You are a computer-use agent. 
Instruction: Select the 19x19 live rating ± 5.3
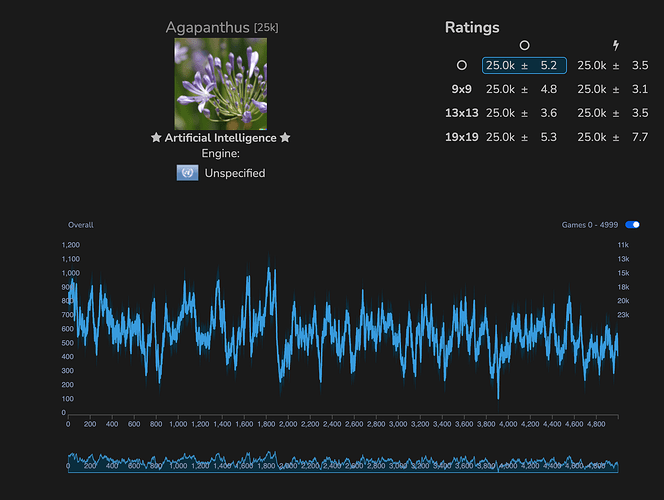pos(521,136)
